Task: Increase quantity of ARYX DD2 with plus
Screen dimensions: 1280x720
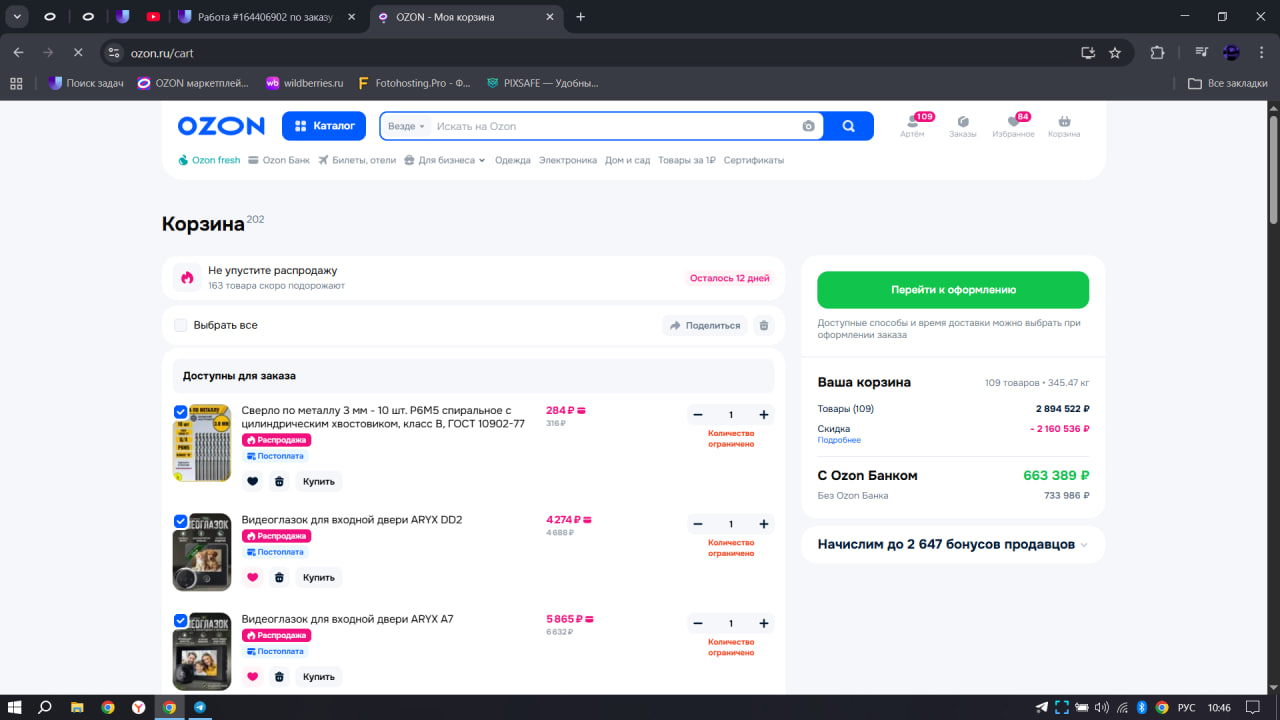Action: [x=763, y=524]
